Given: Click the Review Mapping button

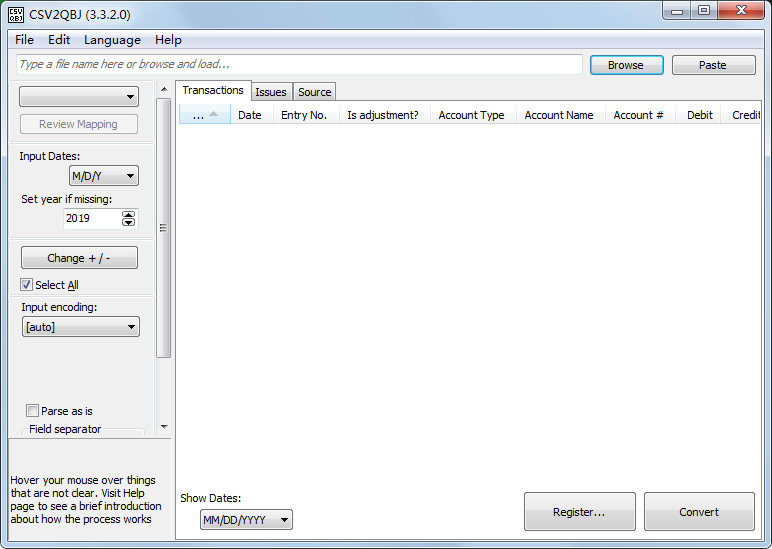Looking at the screenshot, I should [79, 124].
